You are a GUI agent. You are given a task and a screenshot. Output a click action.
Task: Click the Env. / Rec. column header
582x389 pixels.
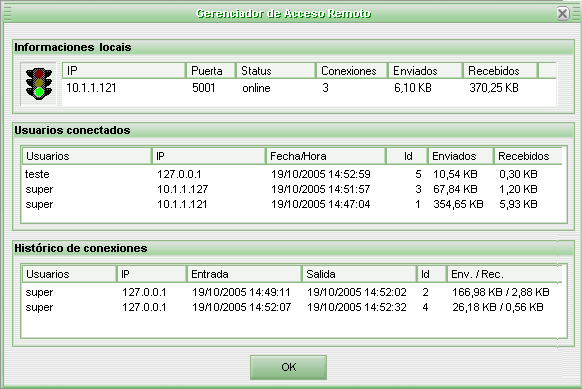[504, 274]
